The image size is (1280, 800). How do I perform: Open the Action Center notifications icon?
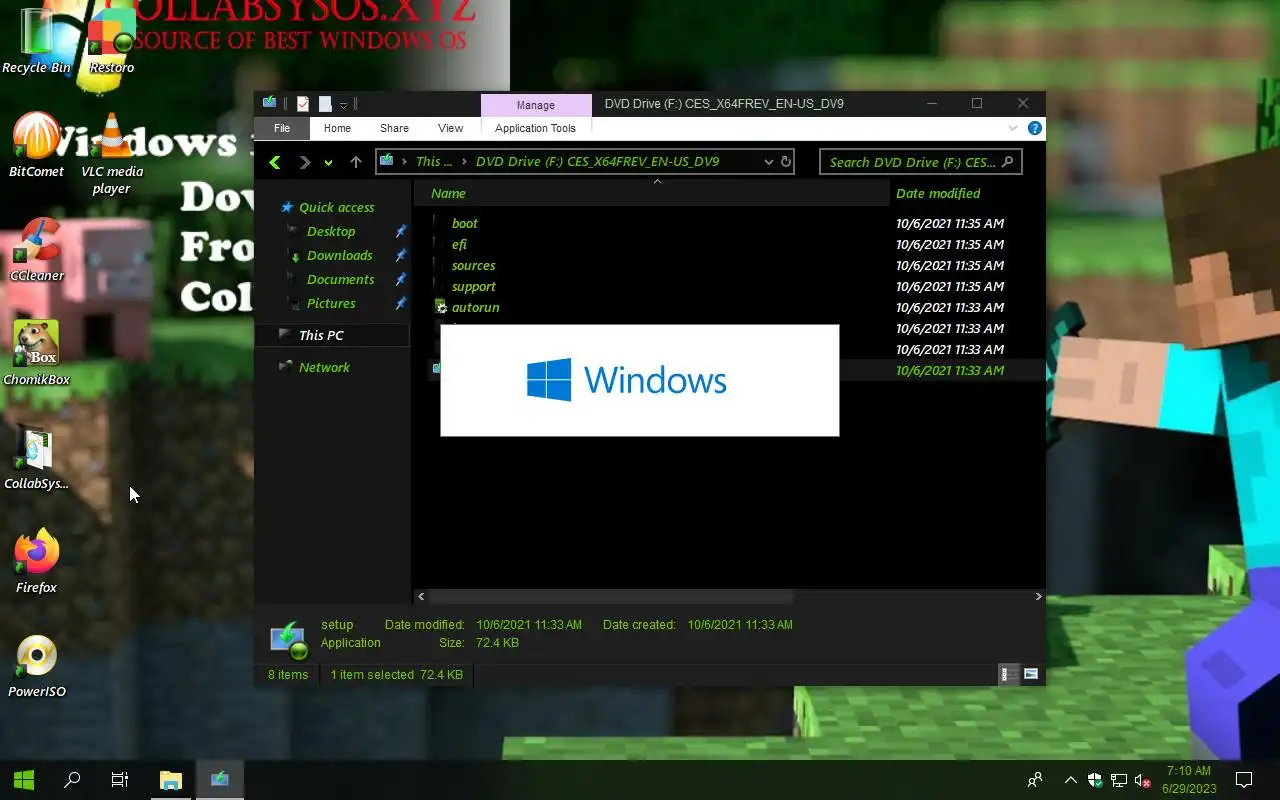coord(1244,780)
